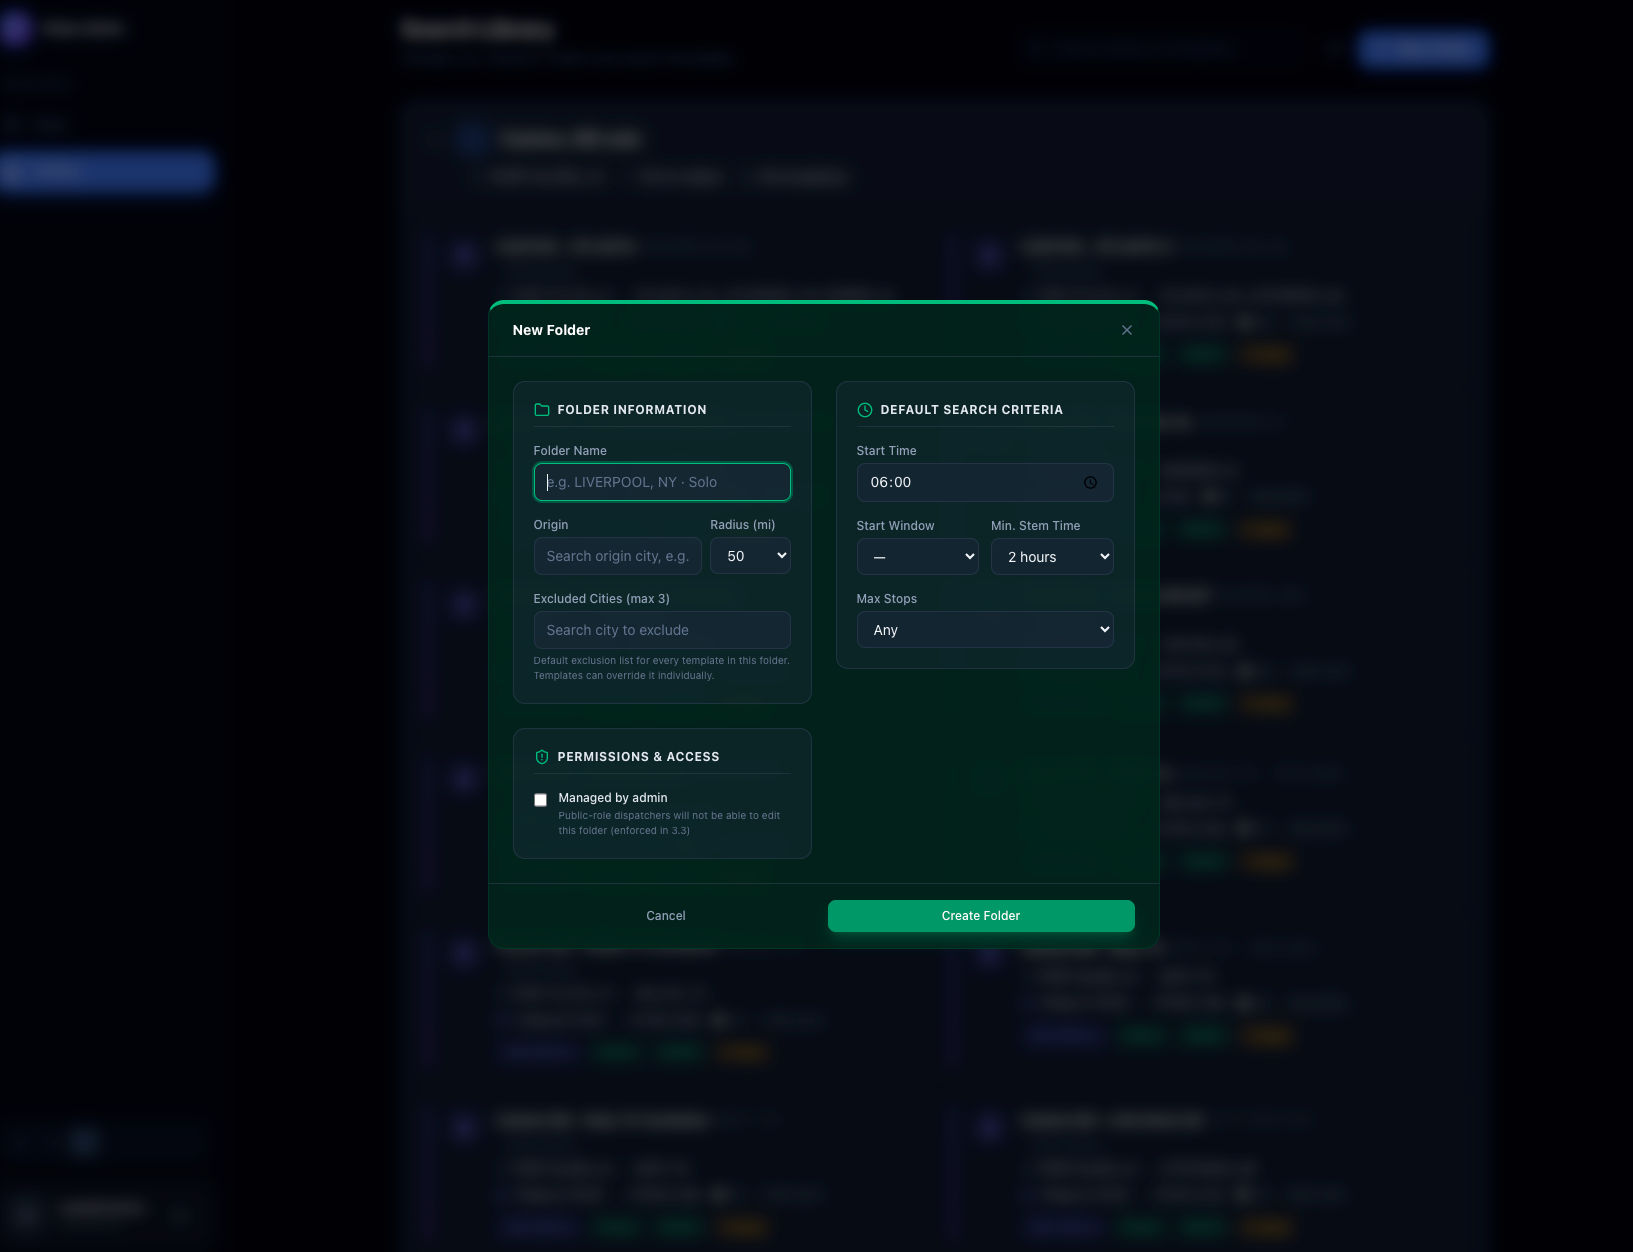The width and height of the screenshot is (1633, 1252).
Task: Enable the Managed by admin checkbox
Action: click(x=540, y=800)
